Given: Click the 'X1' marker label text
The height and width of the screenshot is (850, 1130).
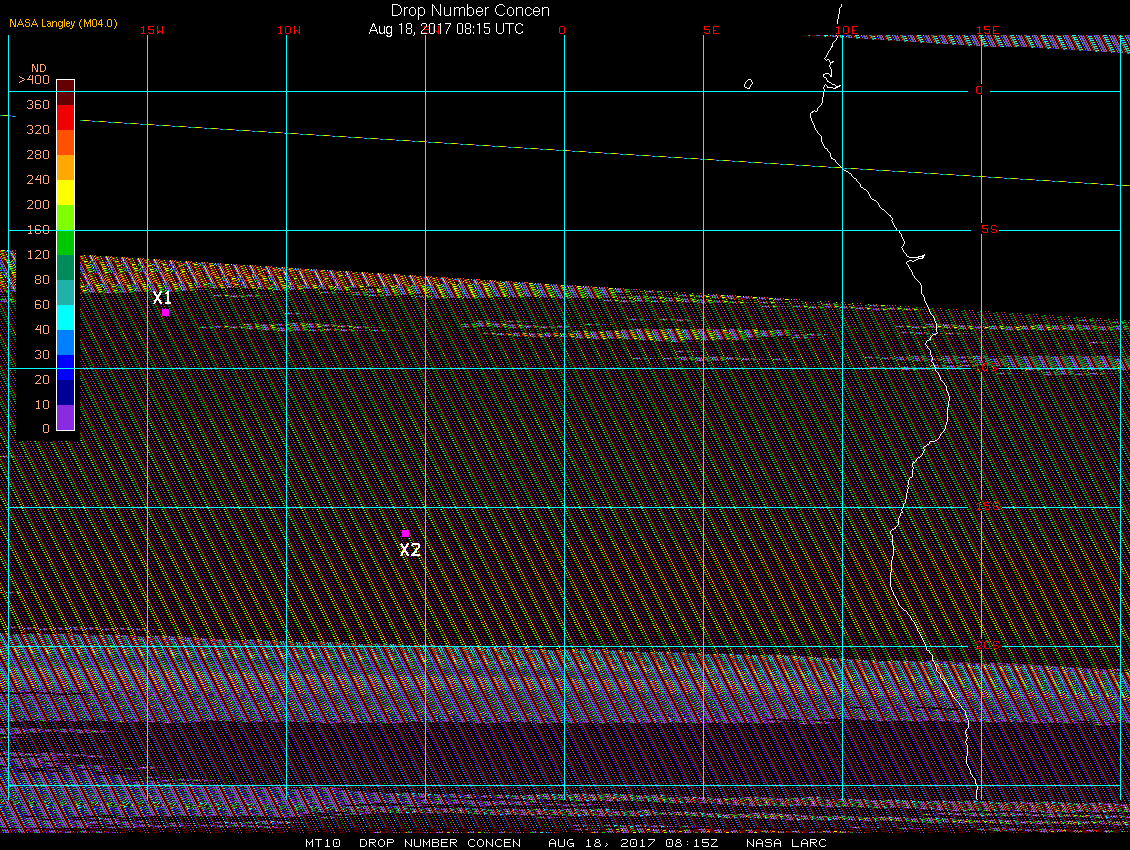Looking at the screenshot, I should (x=162, y=297).
